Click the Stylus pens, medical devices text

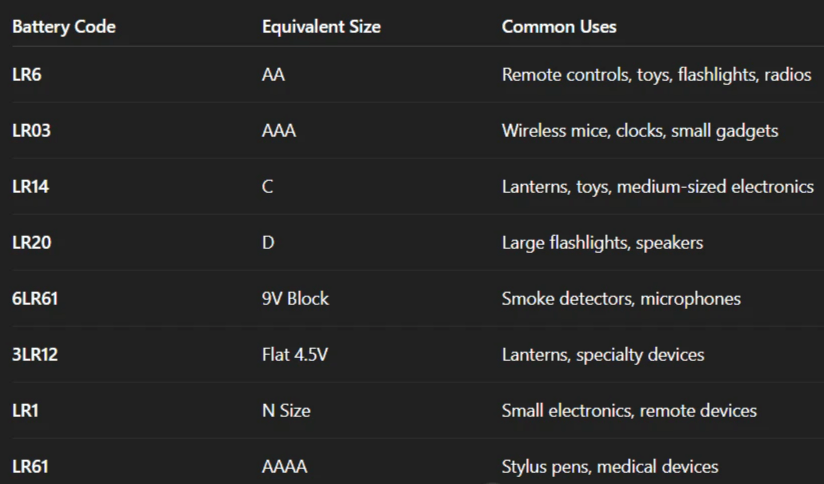click(610, 467)
